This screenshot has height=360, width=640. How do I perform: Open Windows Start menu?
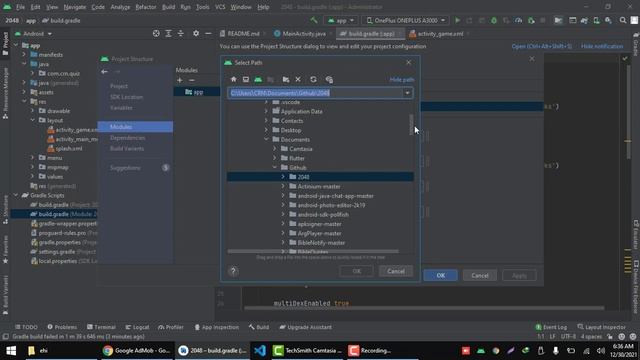click(11, 351)
